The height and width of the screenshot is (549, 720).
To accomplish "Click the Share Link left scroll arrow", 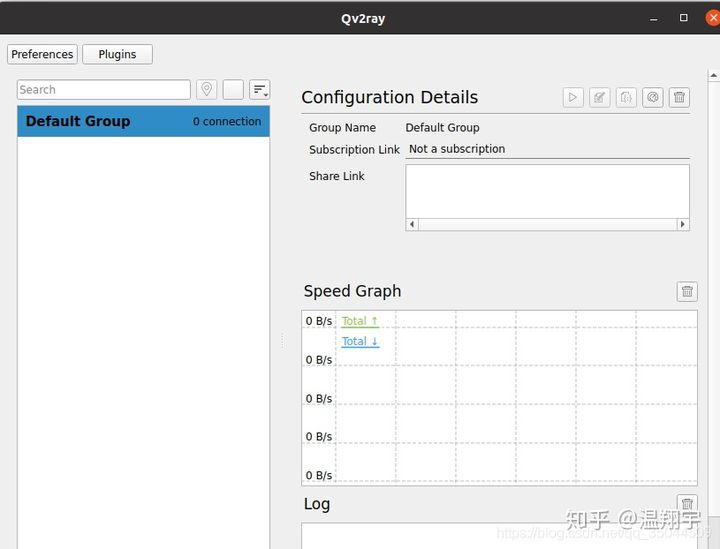I will coord(412,224).
